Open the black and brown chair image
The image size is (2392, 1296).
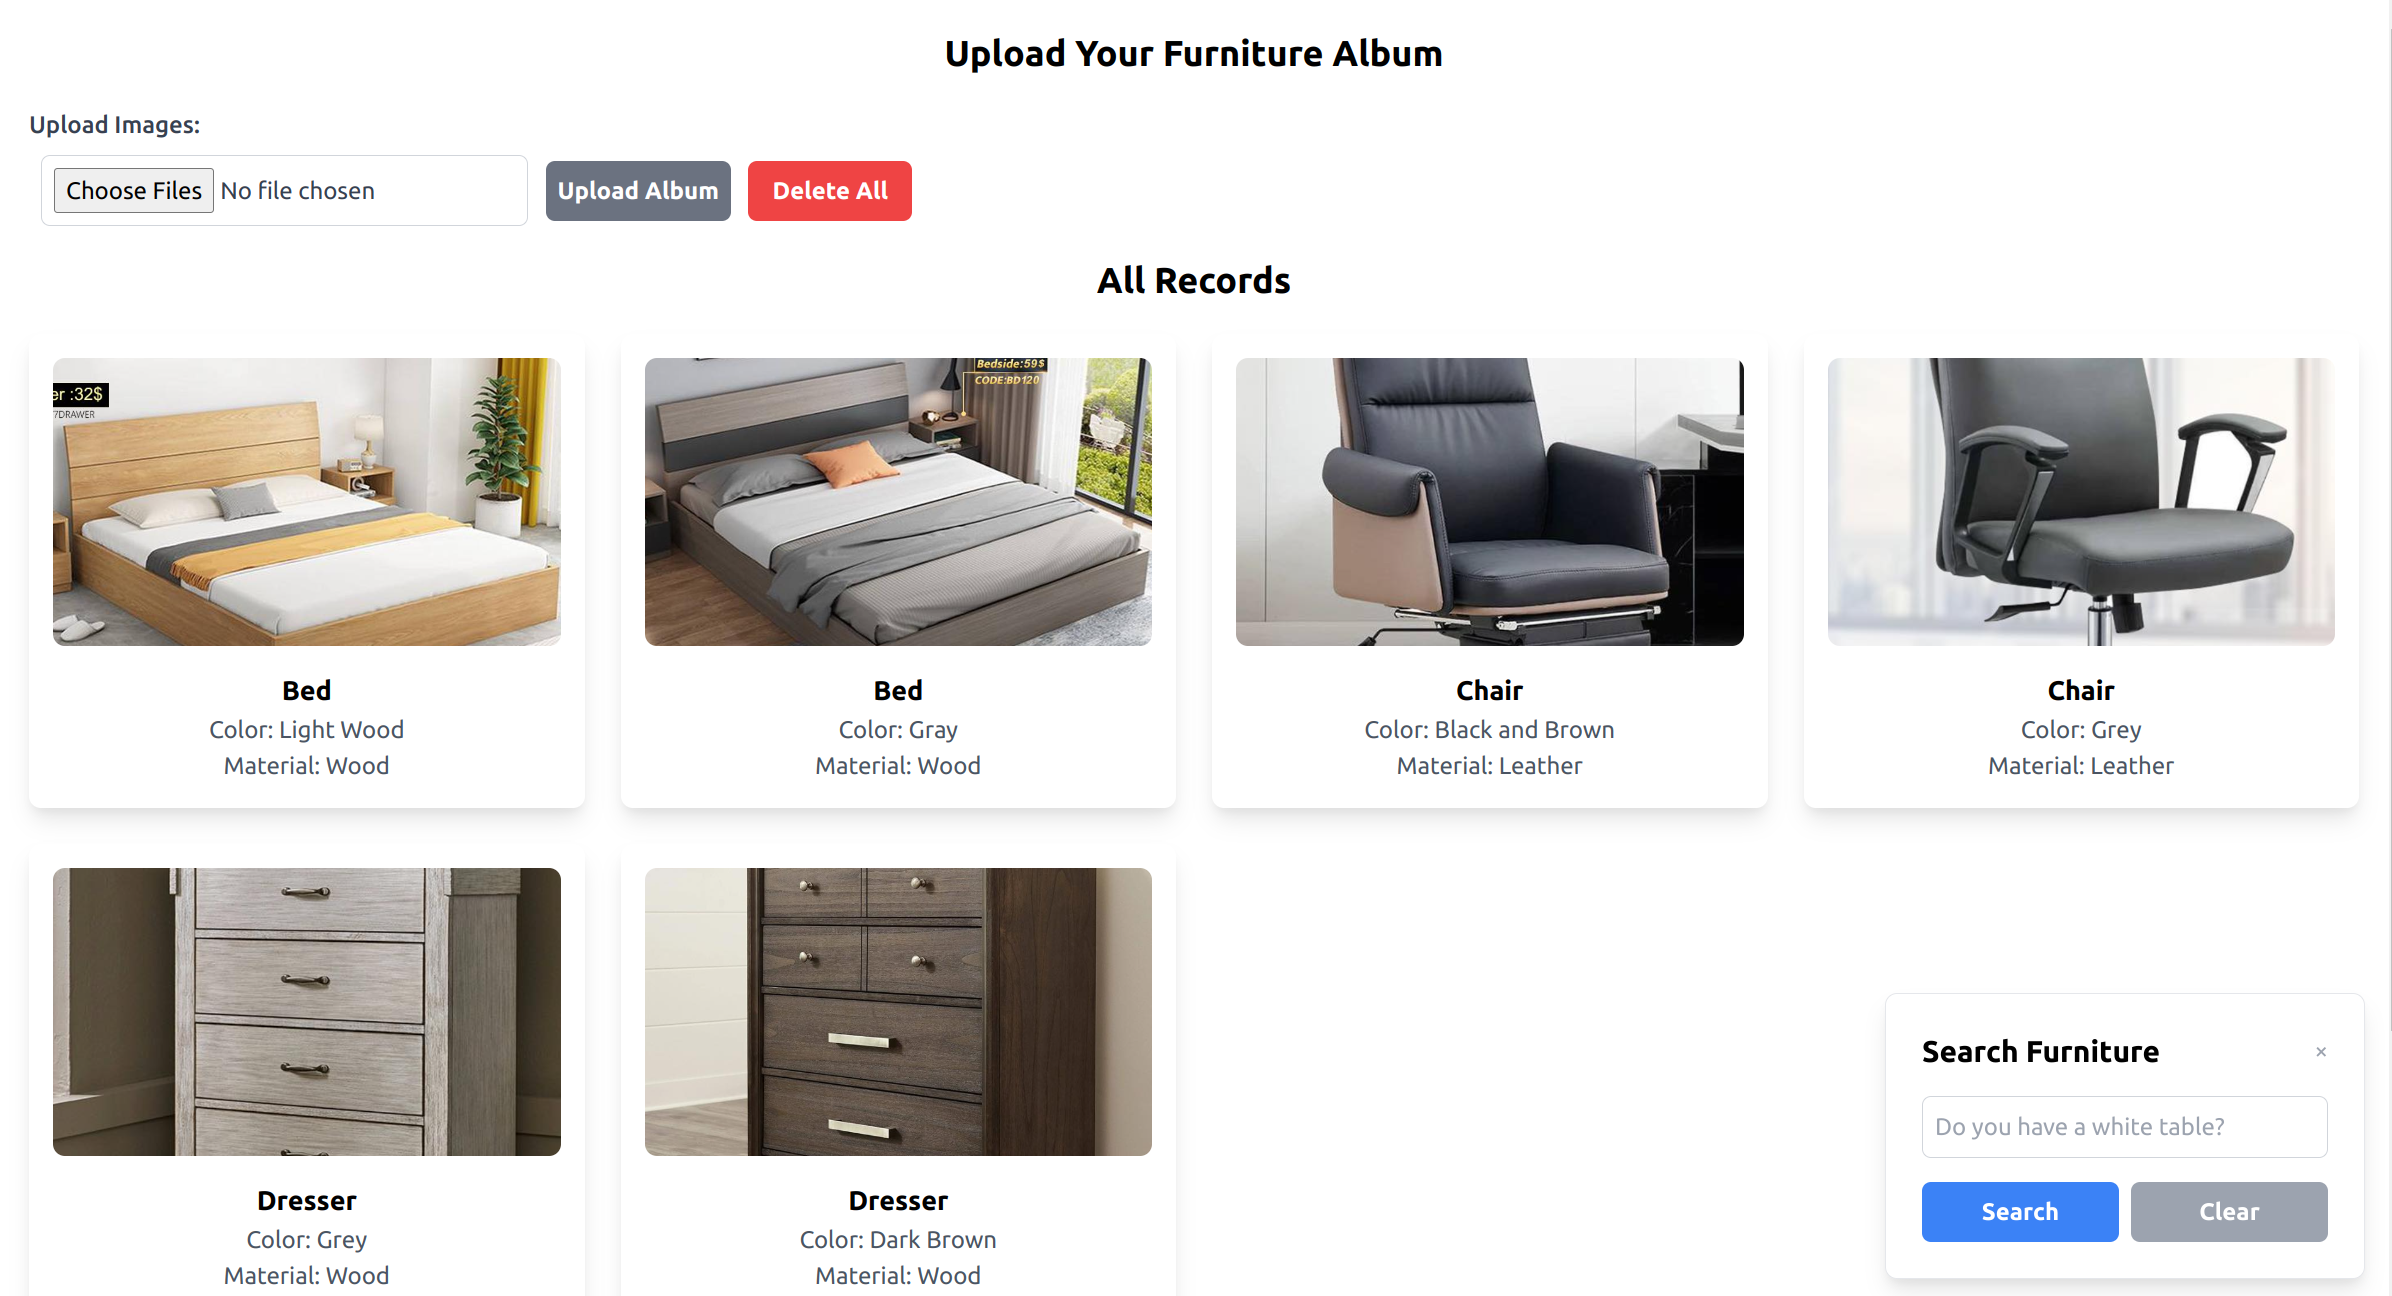[1490, 501]
